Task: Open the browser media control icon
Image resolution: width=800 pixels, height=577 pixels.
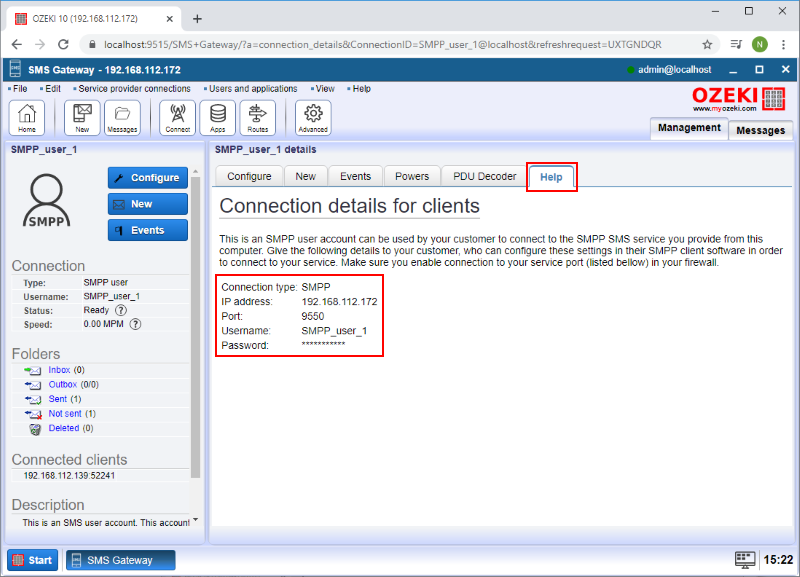Action: tap(736, 45)
